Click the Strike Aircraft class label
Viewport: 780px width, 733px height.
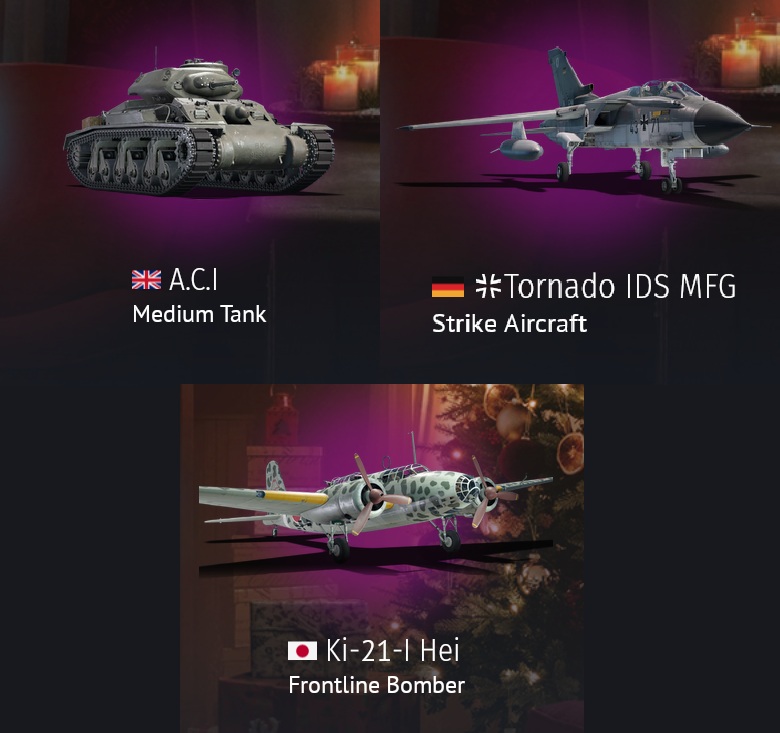click(509, 324)
